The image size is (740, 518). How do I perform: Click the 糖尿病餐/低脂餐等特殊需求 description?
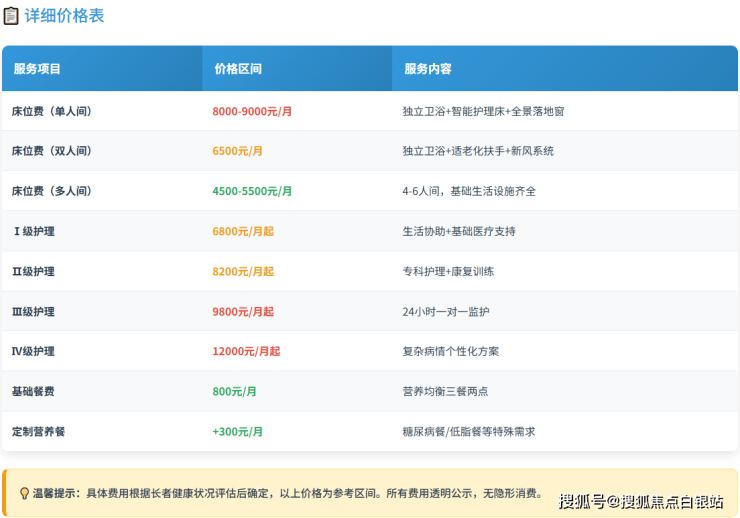pyautogui.click(x=469, y=431)
